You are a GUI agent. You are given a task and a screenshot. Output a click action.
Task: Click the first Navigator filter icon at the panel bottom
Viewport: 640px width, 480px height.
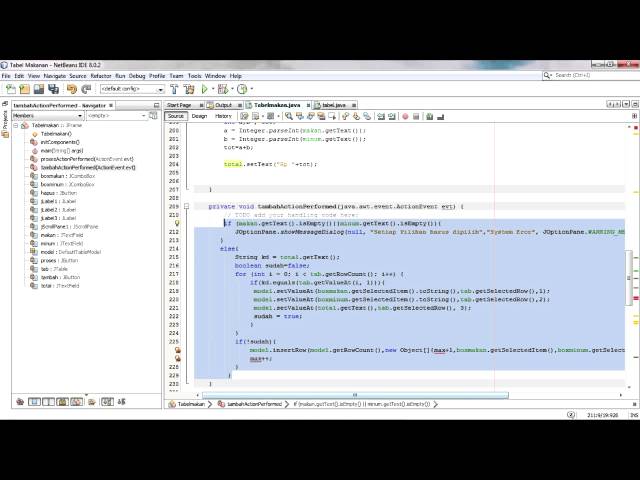click(20, 402)
